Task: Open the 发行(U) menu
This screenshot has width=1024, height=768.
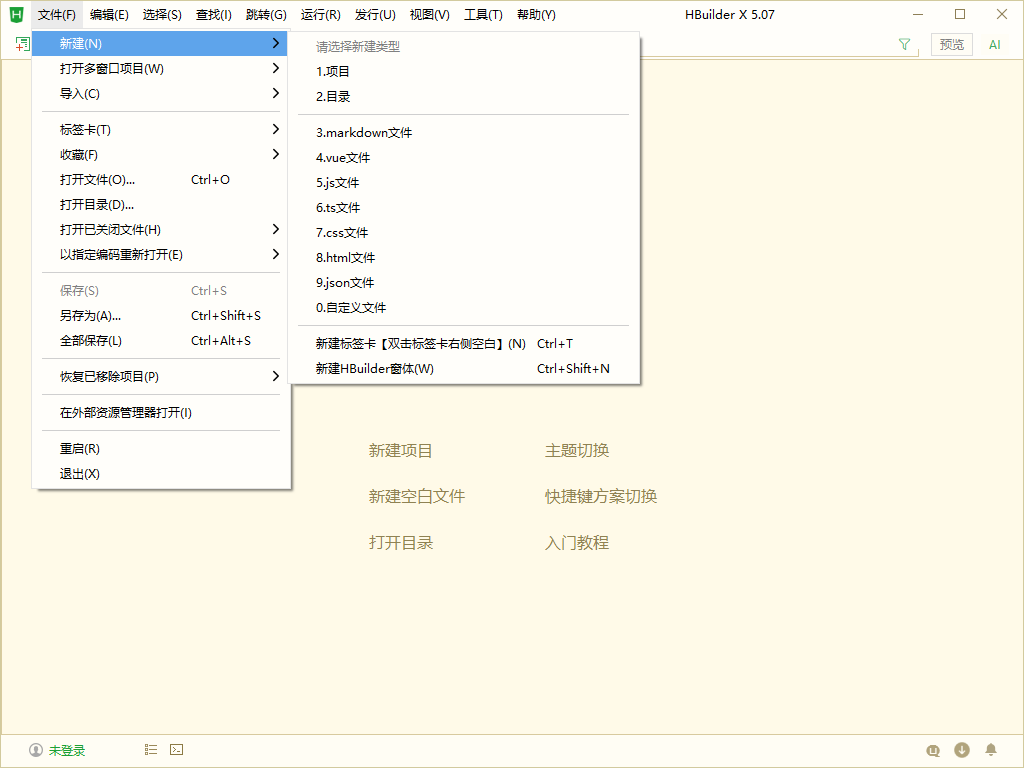Action: click(x=375, y=14)
